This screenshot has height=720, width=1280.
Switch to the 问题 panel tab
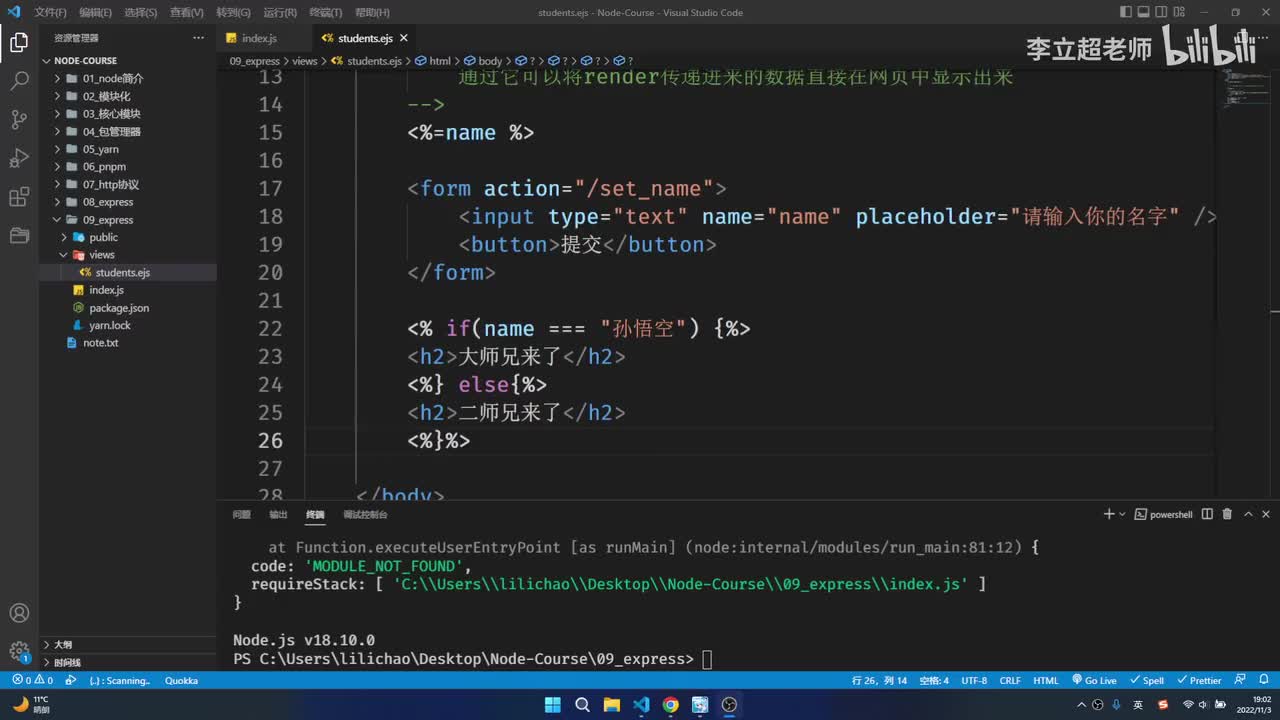[241, 514]
